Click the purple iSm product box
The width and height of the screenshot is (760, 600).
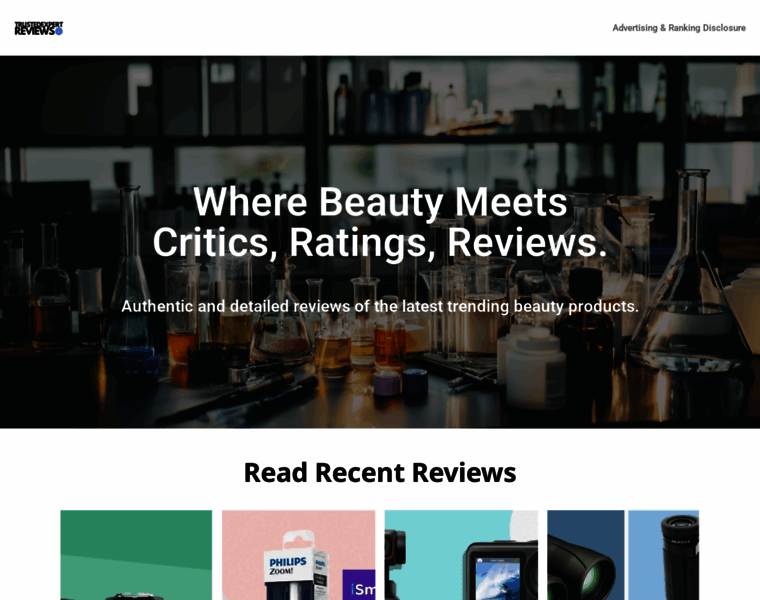click(359, 585)
